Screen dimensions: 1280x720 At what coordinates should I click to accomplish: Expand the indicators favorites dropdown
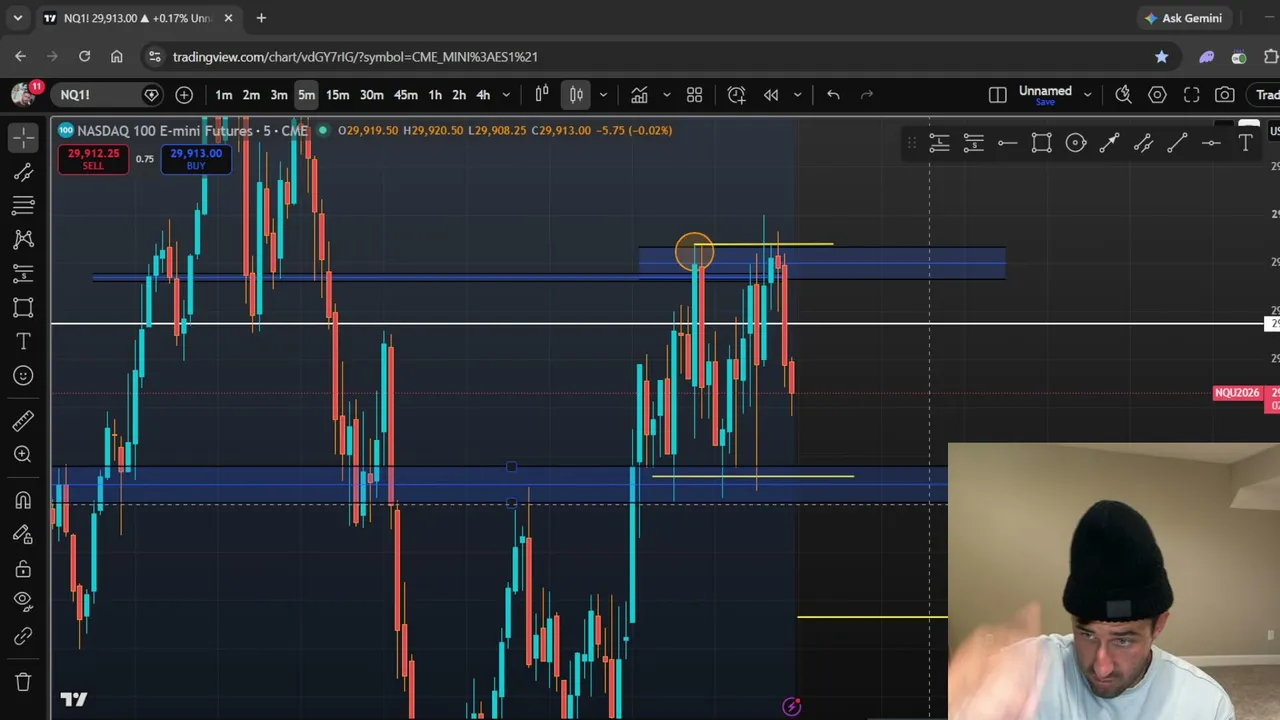point(666,95)
